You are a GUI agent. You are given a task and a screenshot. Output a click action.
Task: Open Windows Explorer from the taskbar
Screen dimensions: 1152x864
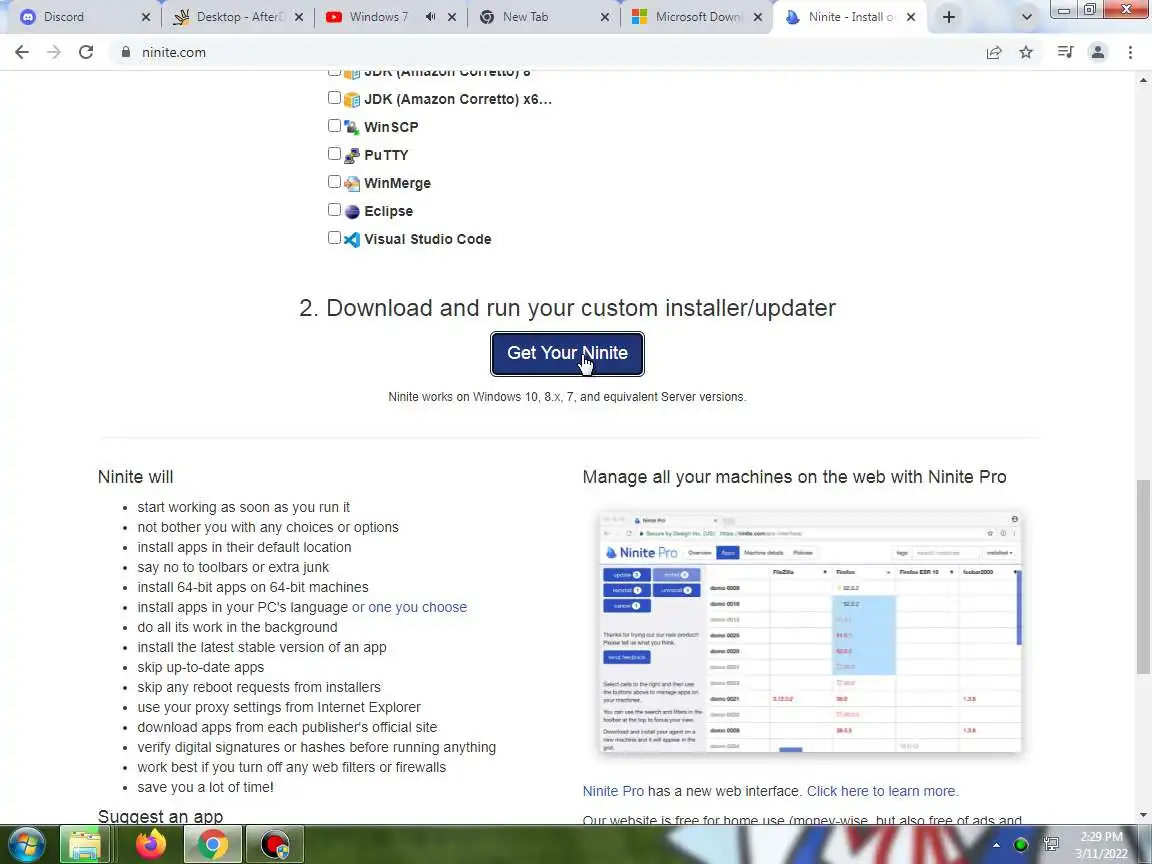84,845
